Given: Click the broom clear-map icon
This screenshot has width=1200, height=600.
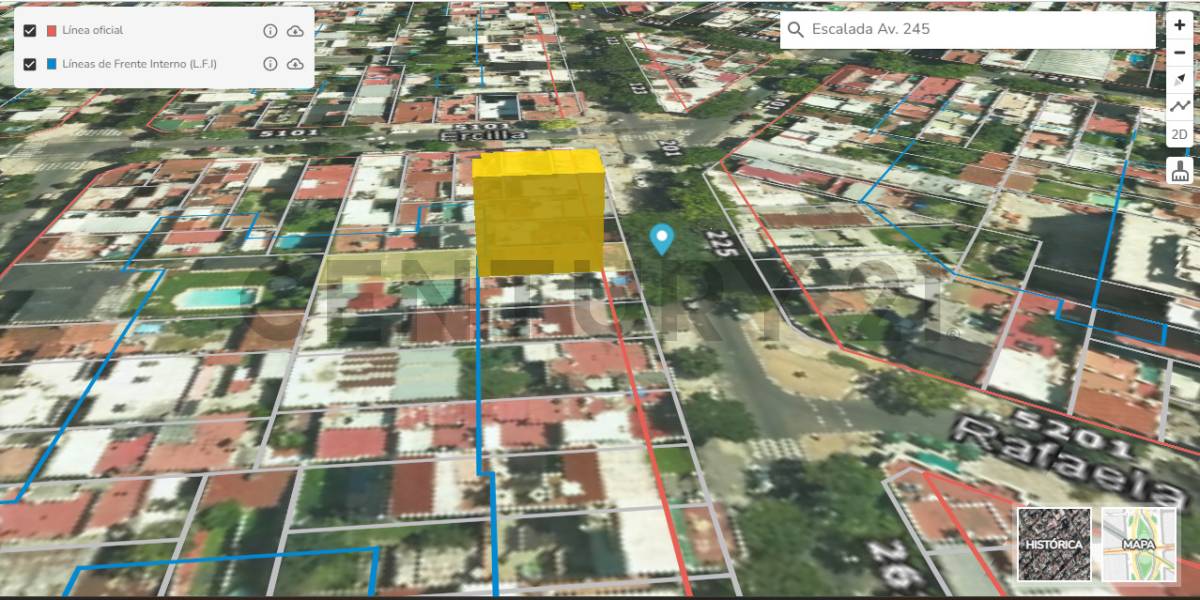Looking at the screenshot, I should click(1180, 171).
